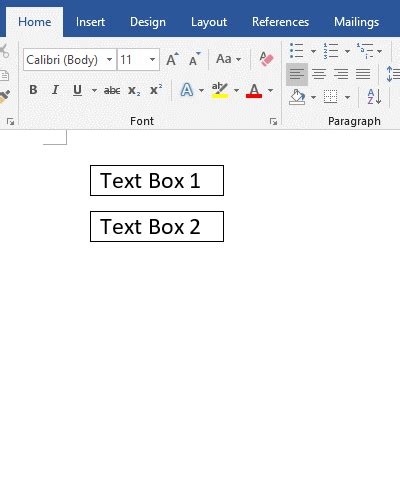Switch to the Insert tab
The height and width of the screenshot is (500, 400).
[90, 22]
